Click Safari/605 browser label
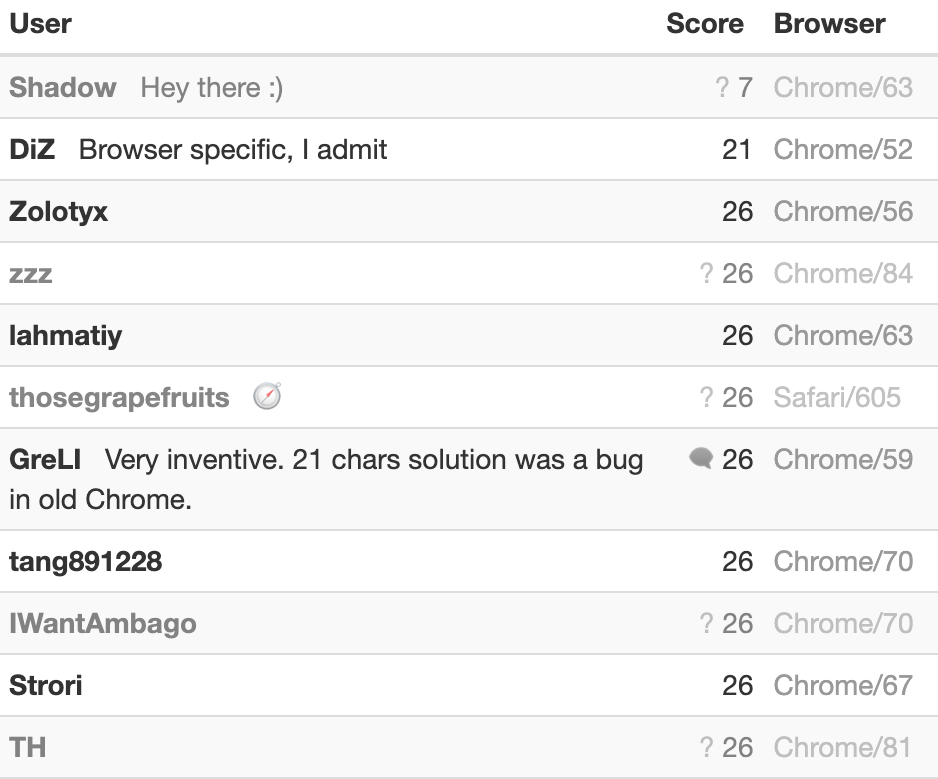This screenshot has height=779, width=938. pyautogui.click(x=837, y=397)
